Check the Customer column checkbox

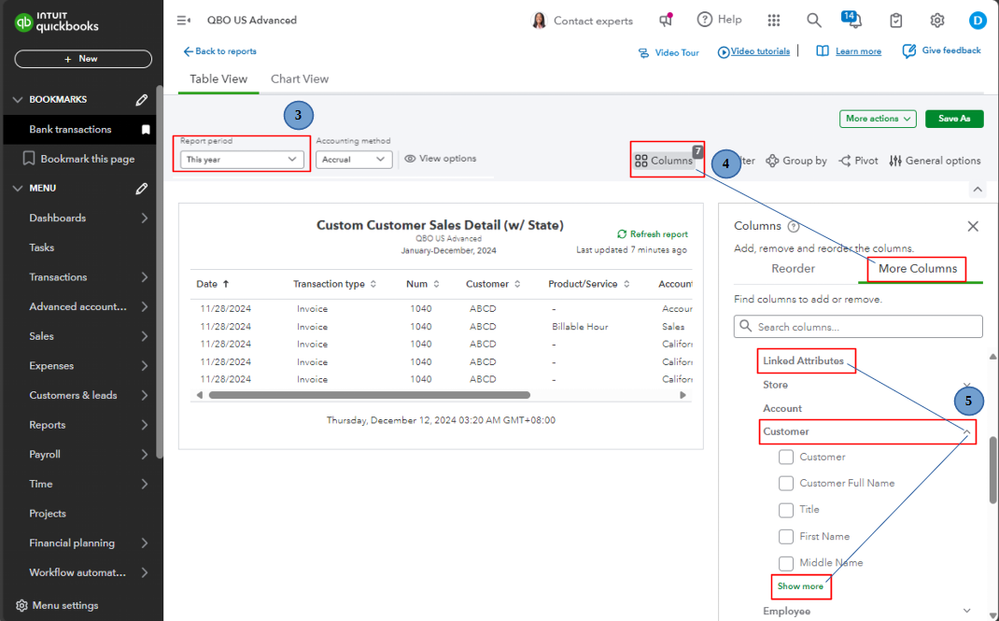tap(786, 457)
